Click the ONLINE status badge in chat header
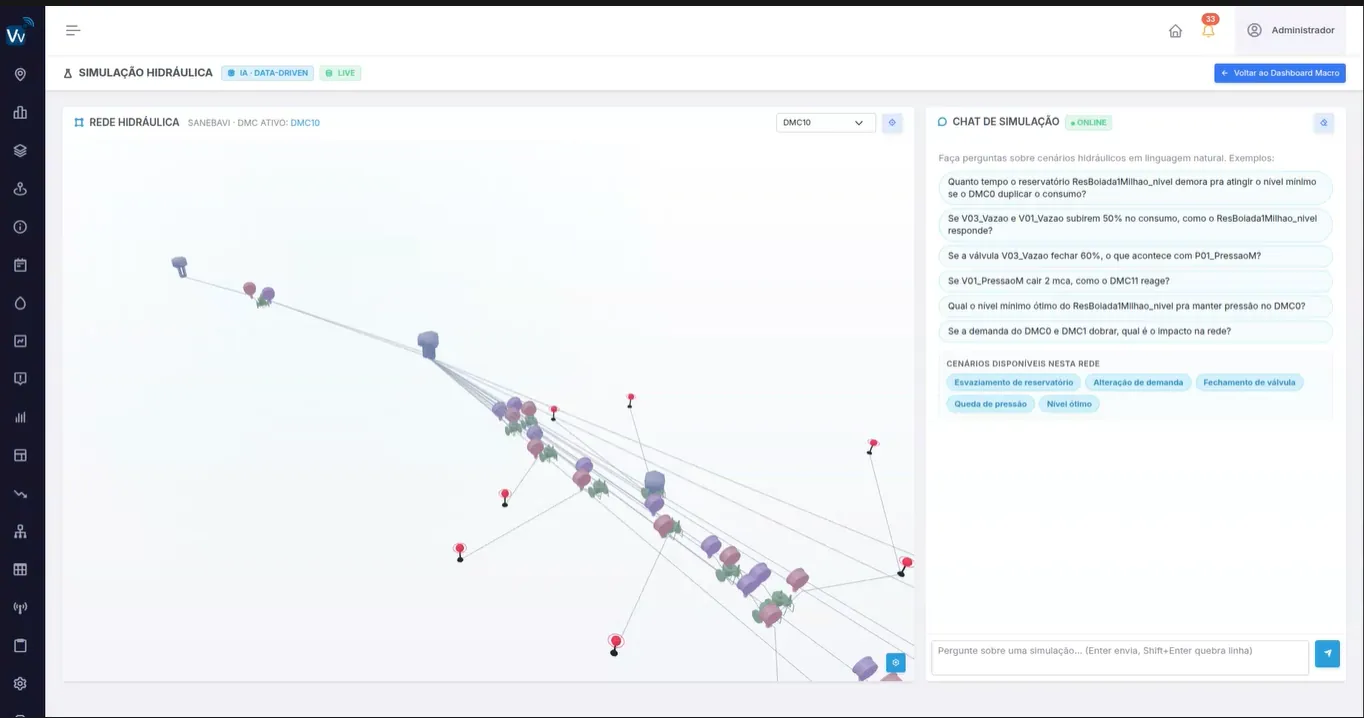The image size is (1364, 718). pos(1088,122)
